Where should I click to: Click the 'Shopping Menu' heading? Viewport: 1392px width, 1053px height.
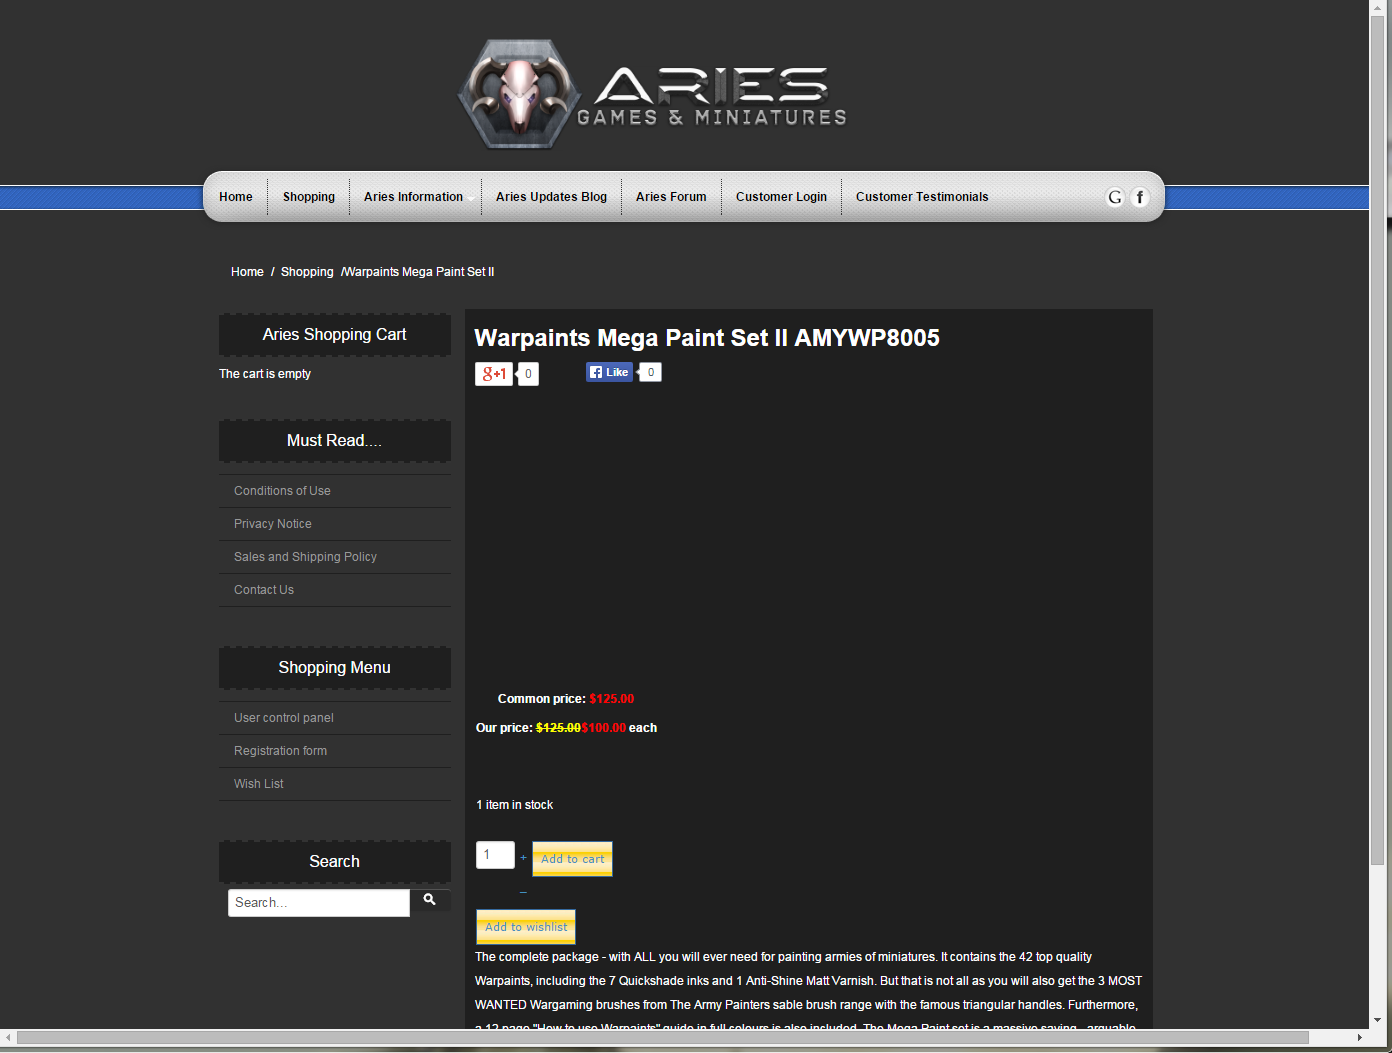335,668
